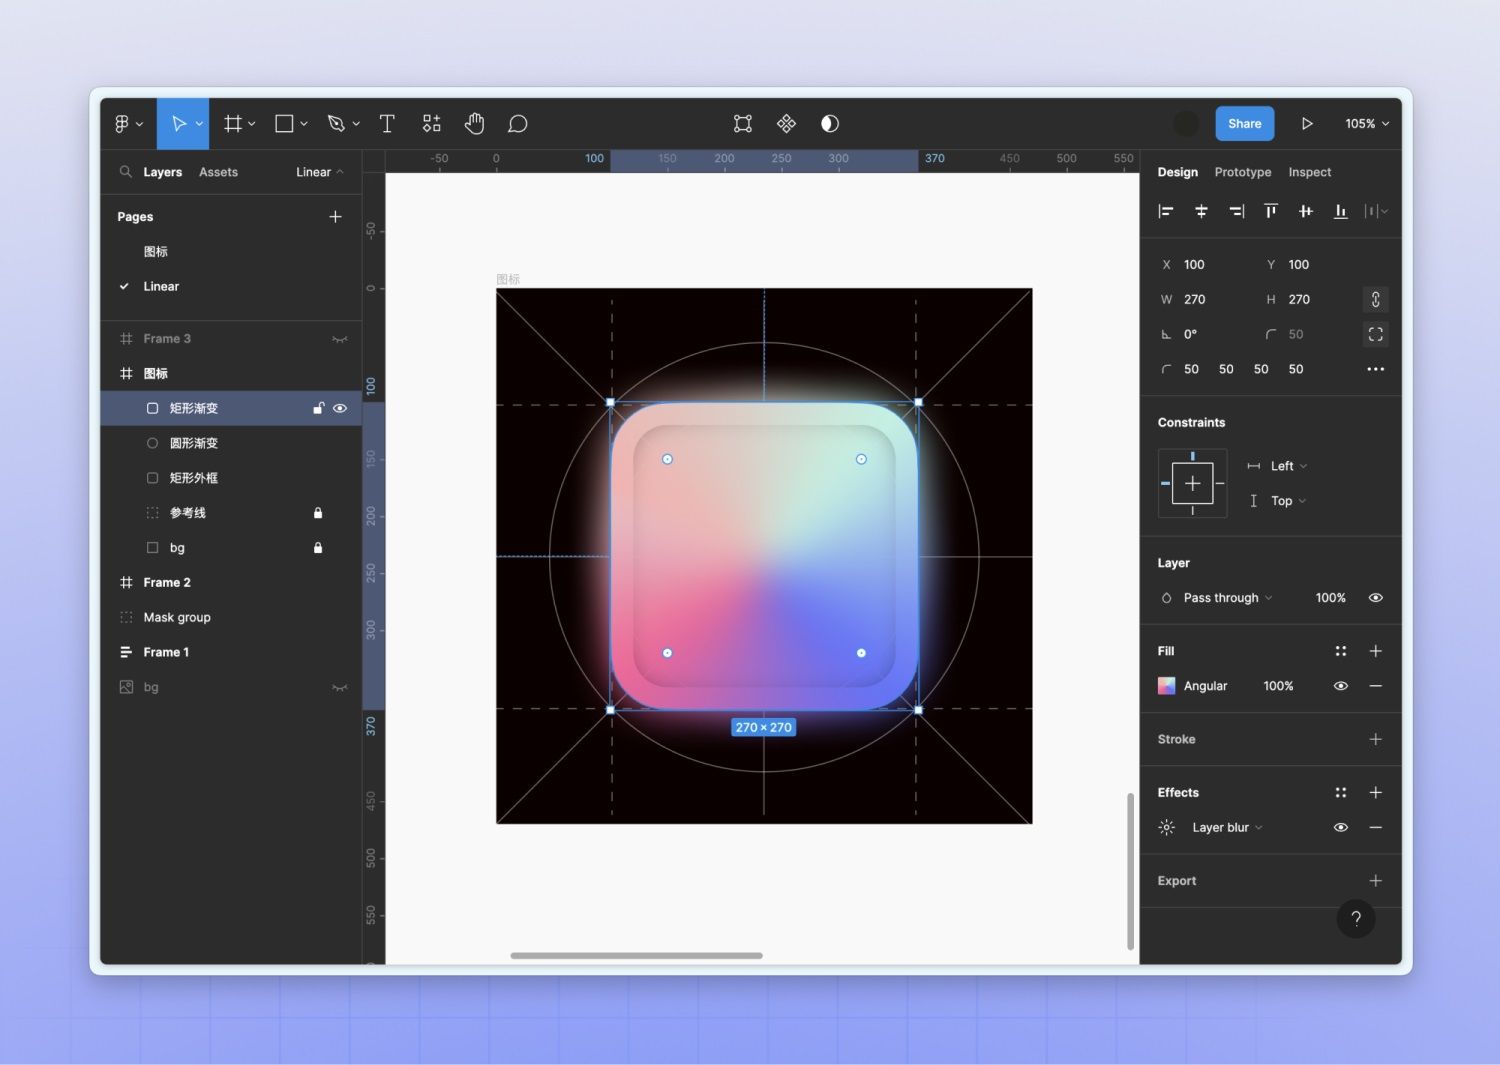This screenshot has width=1500, height=1065.
Task: Hide the 矩形渐变 layer via the eye icon
Action: pos(340,408)
